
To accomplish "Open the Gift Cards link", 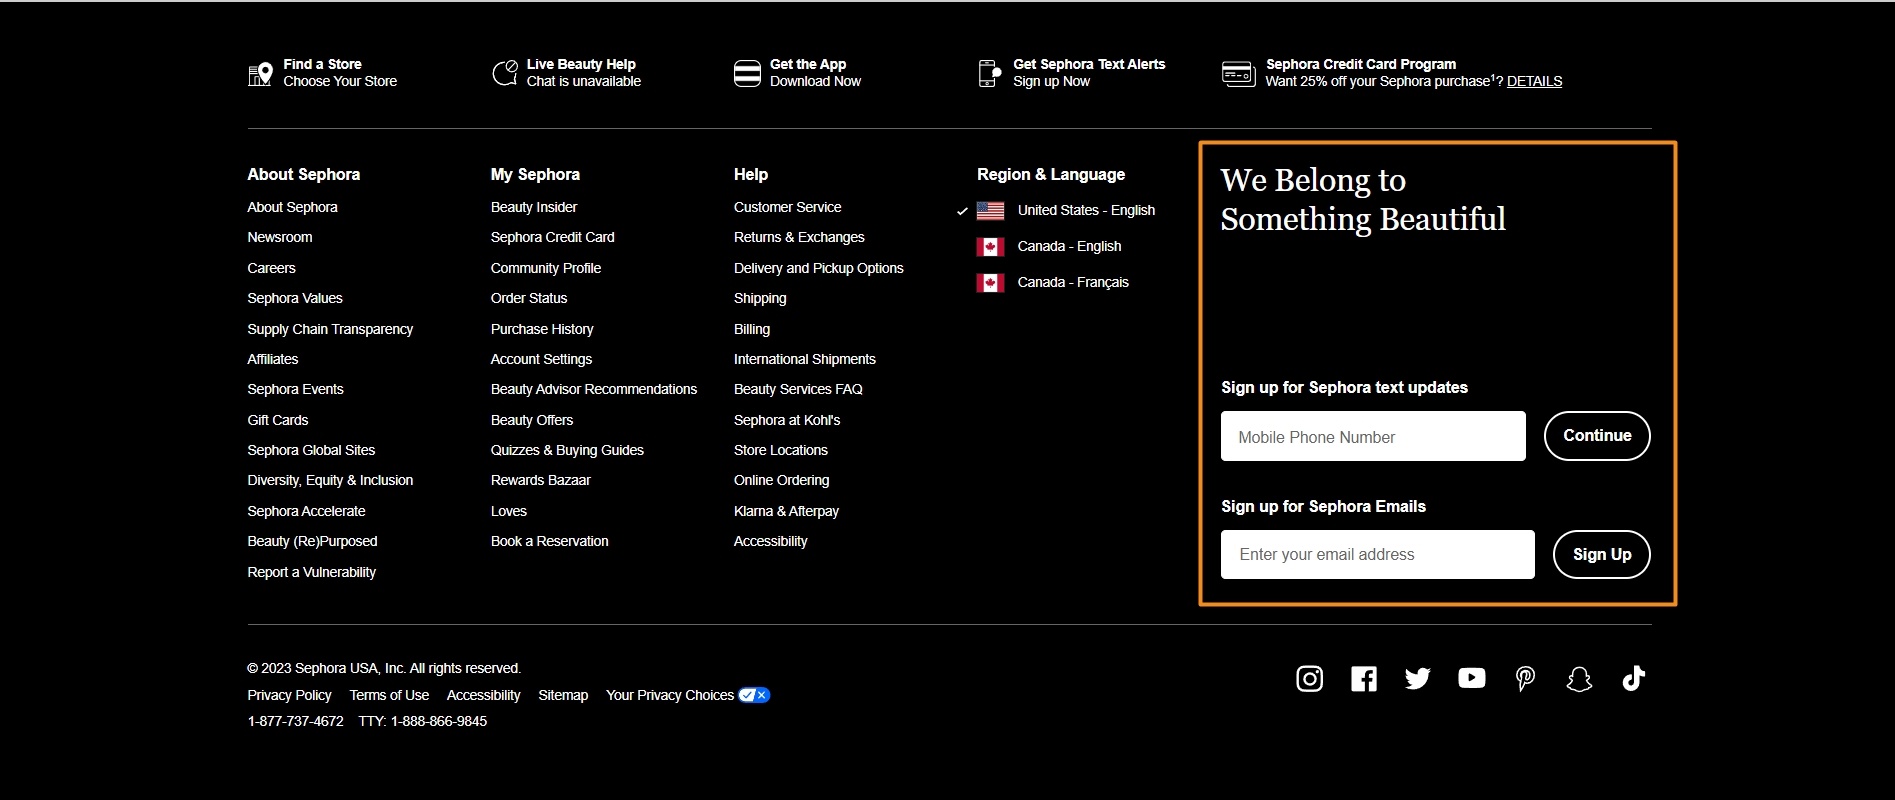I will coord(278,420).
